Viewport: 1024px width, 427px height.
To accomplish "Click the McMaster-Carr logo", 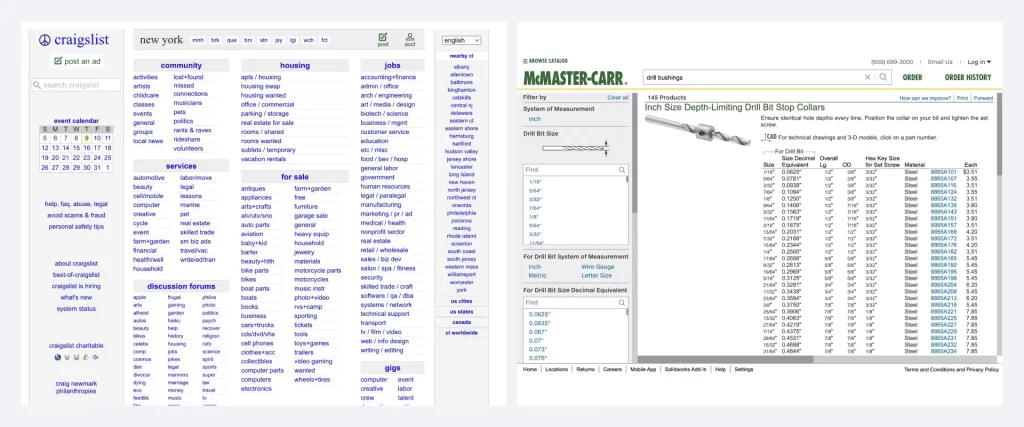I will tap(575, 78).
